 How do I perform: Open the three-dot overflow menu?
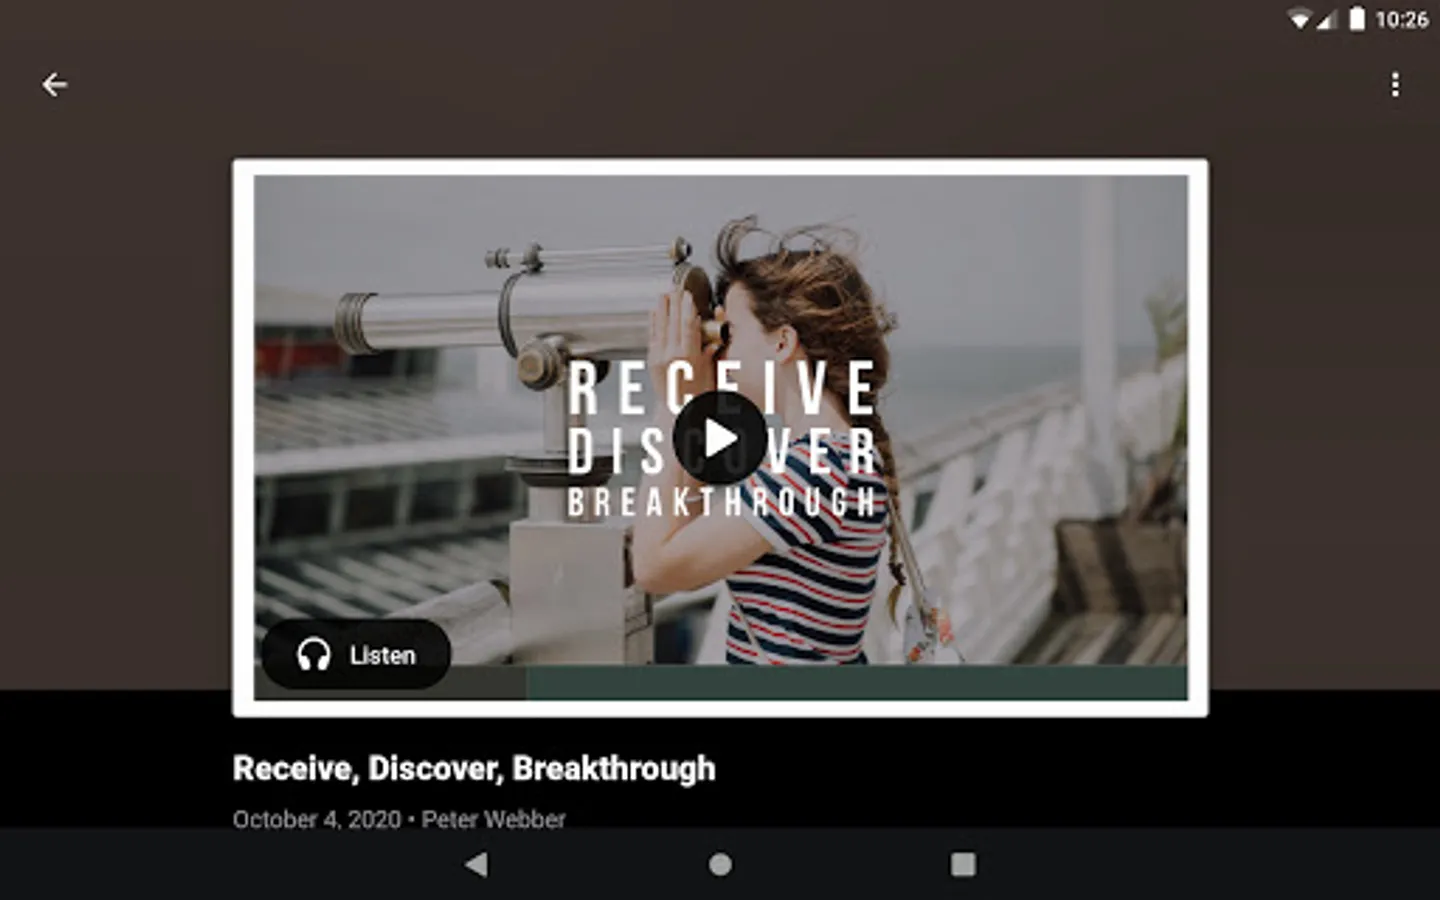pos(1395,85)
